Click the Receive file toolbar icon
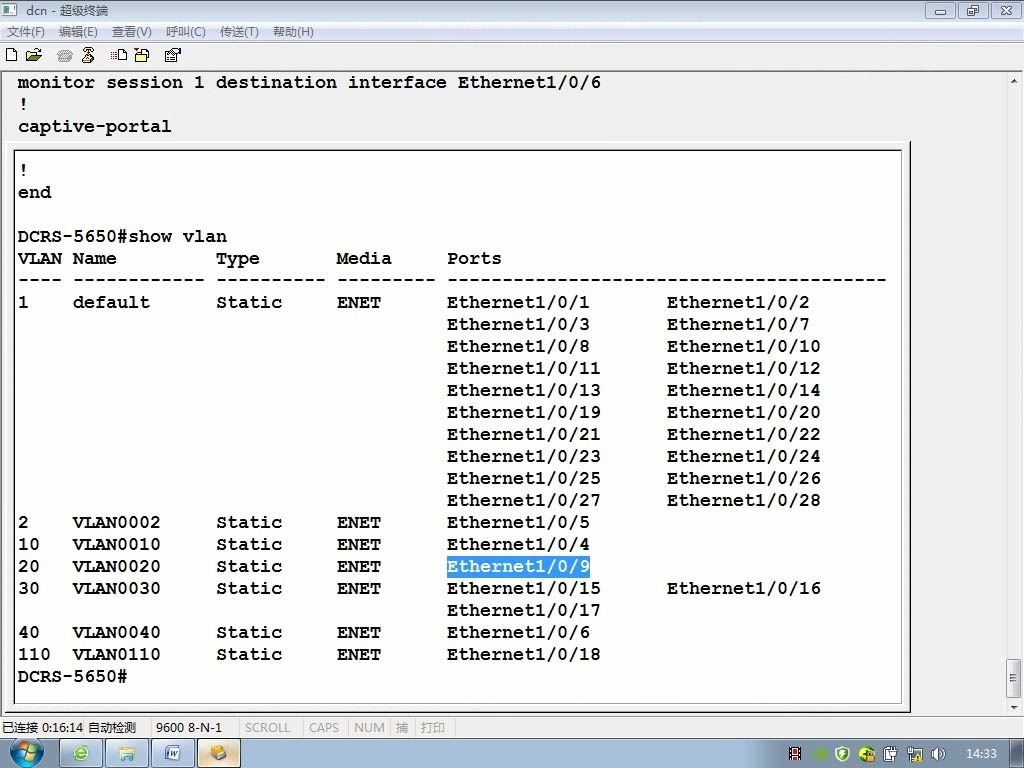 coord(142,56)
